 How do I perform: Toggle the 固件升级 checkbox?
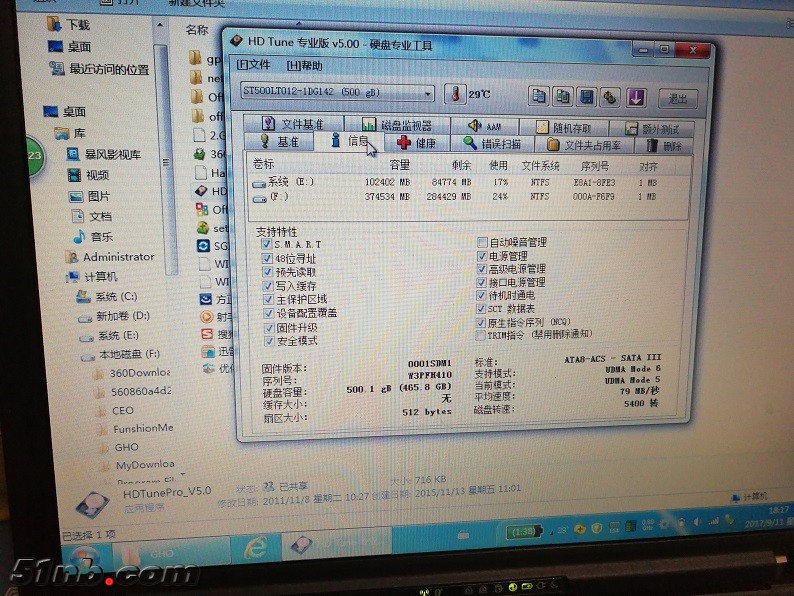point(269,328)
